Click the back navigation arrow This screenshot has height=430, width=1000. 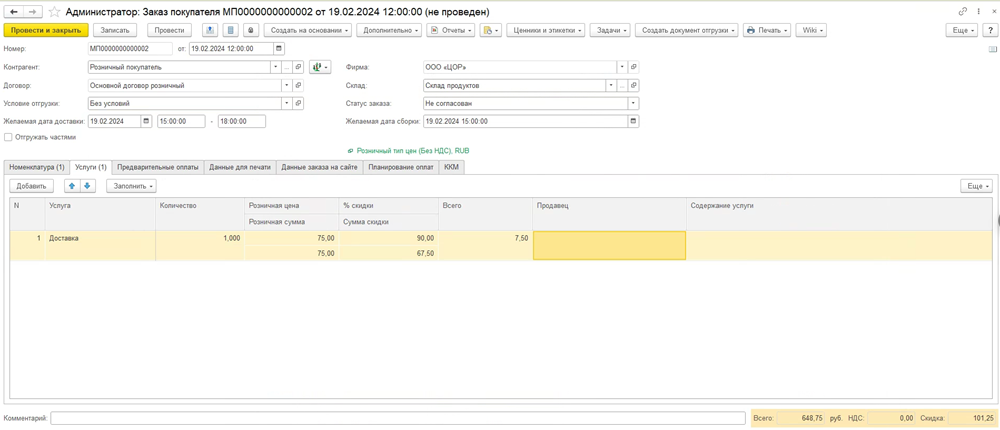click(14, 12)
